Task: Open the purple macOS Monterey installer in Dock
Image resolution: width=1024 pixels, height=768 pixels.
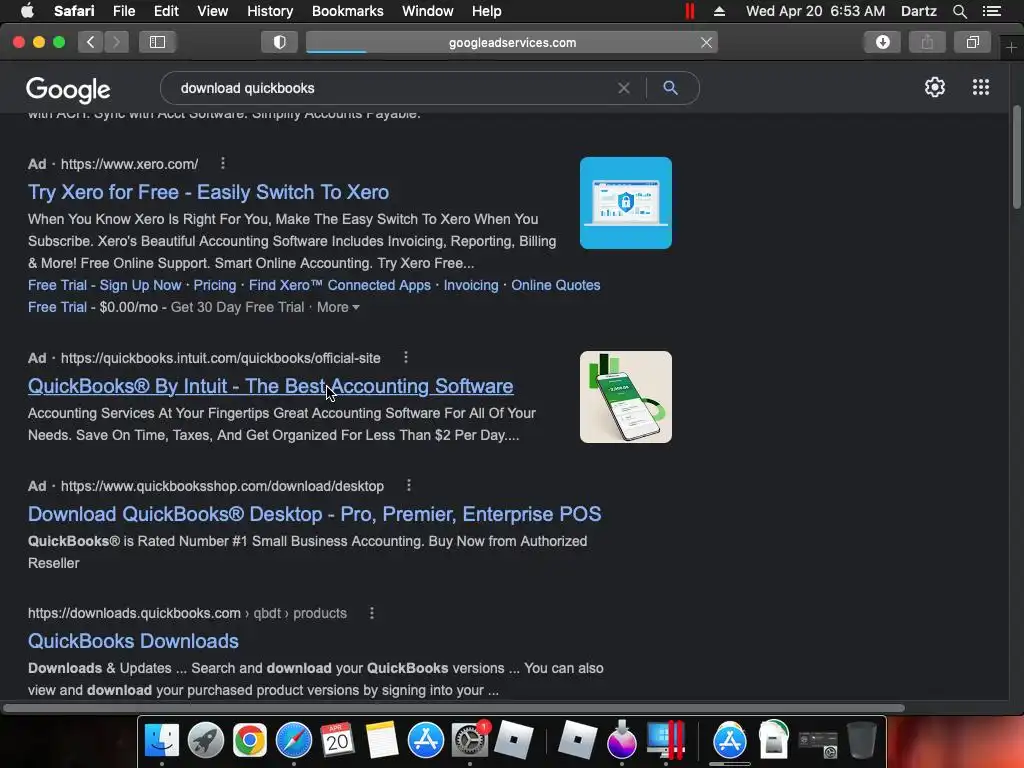Action: [x=621, y=740]
